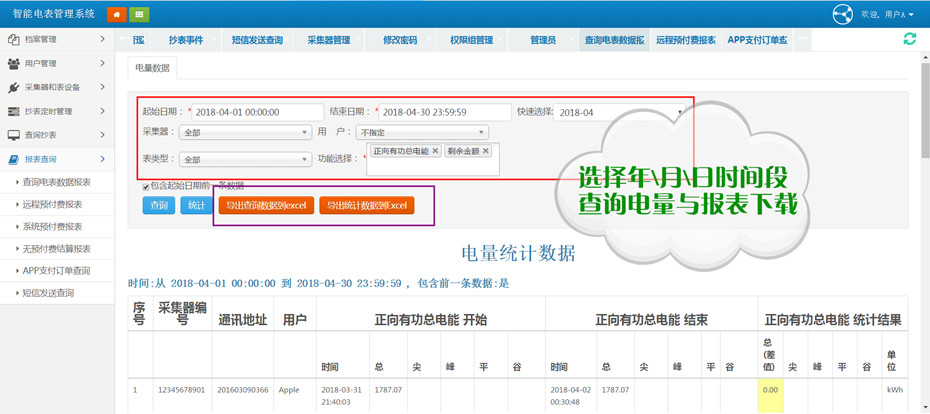The image size is (930, 414).
Task: Click 导出统计数据到Excel button
Action: coord(366,205)
